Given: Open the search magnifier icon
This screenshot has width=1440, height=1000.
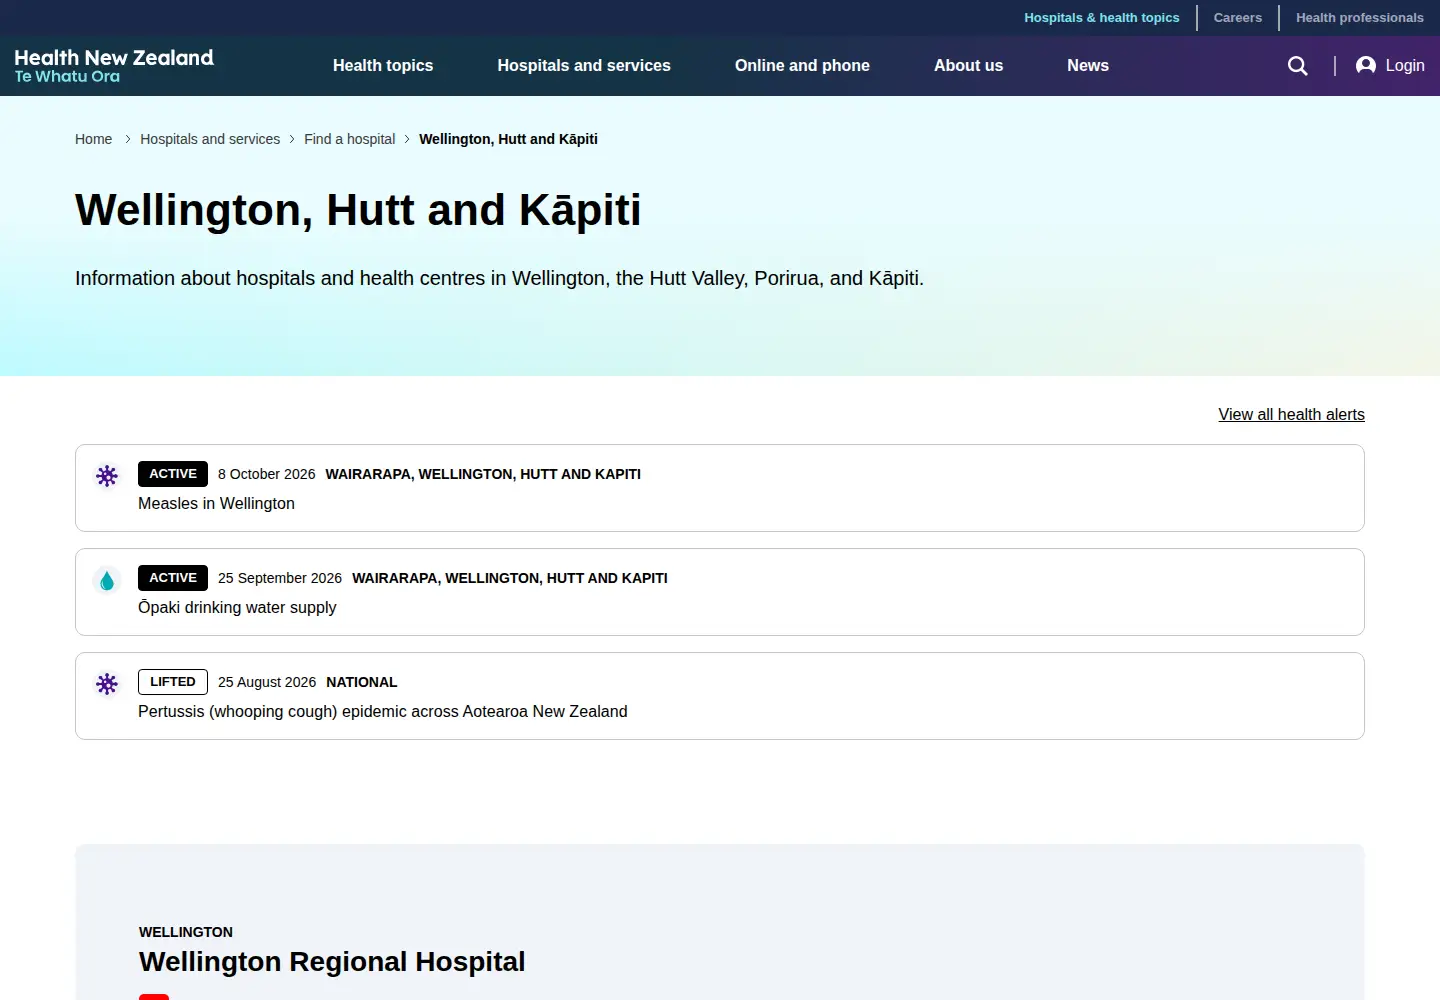Looking at the screenshot, I should 1298,66.
